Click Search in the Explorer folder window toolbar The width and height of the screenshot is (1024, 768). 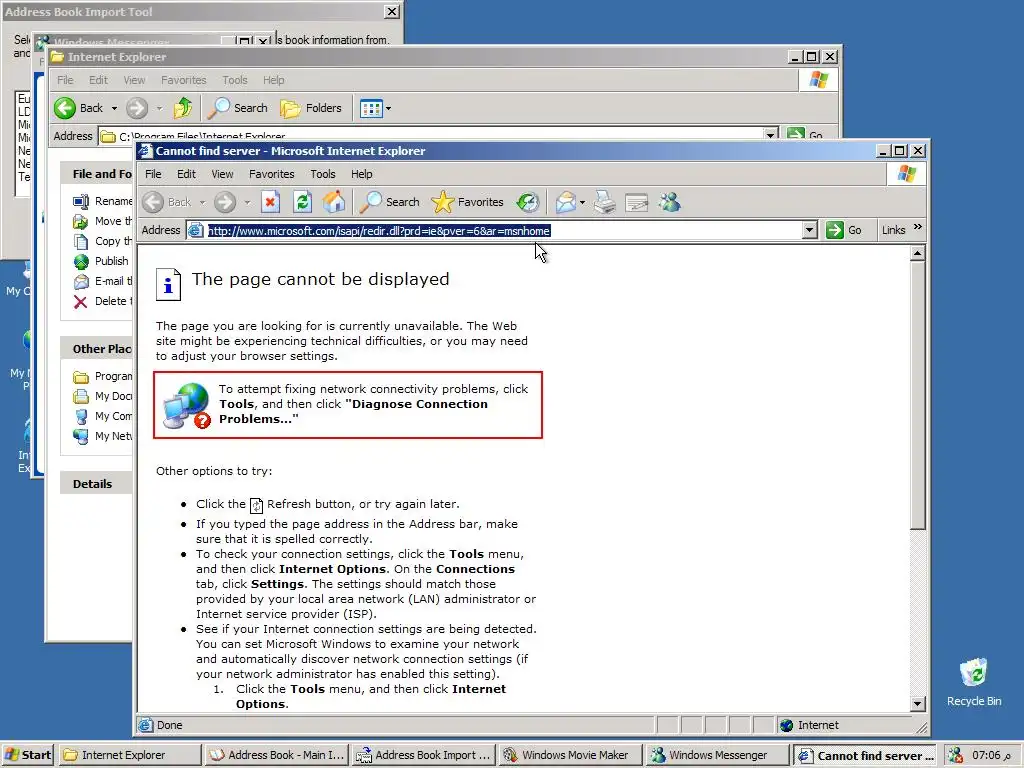[x=238, y=108]
